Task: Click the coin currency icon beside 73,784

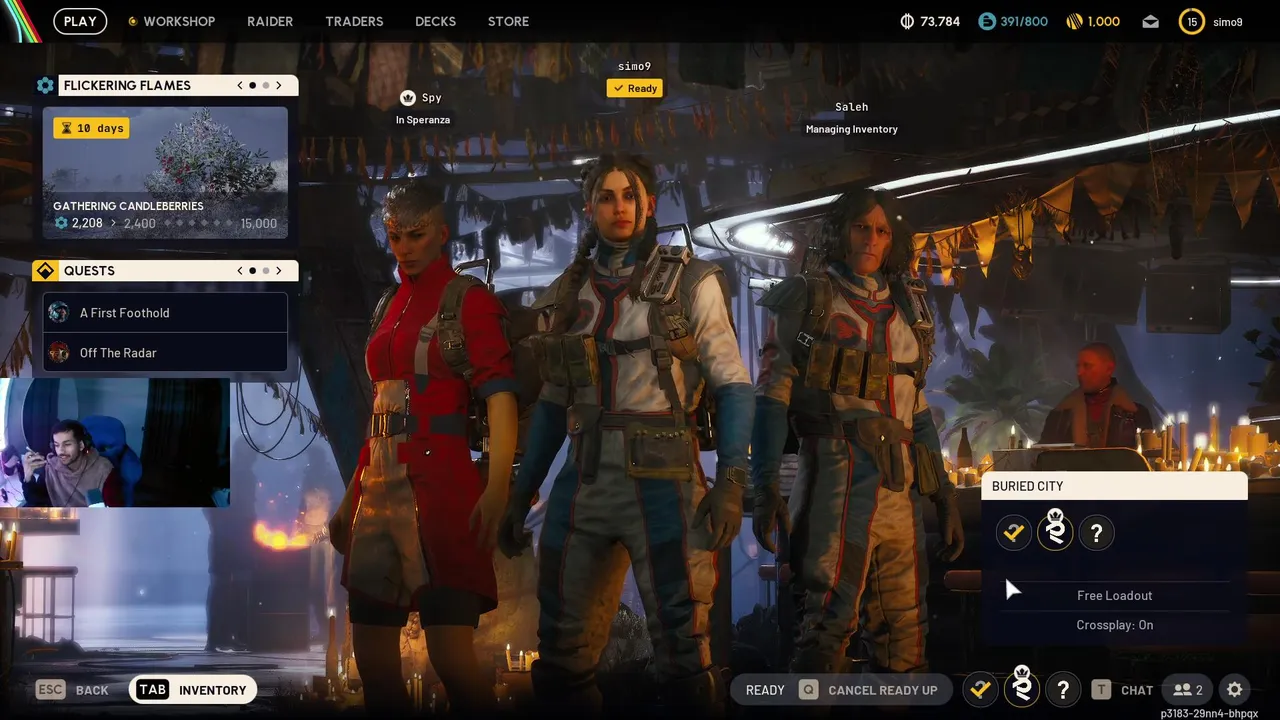Action: [x=908, y=21]
